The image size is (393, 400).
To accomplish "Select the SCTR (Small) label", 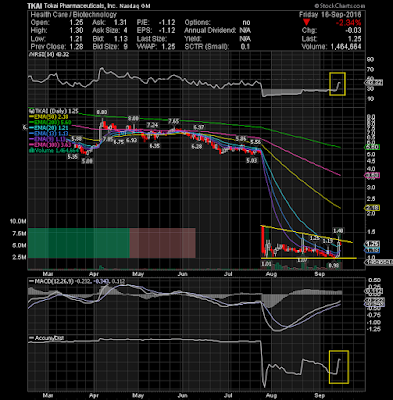I will coord(207,47).
